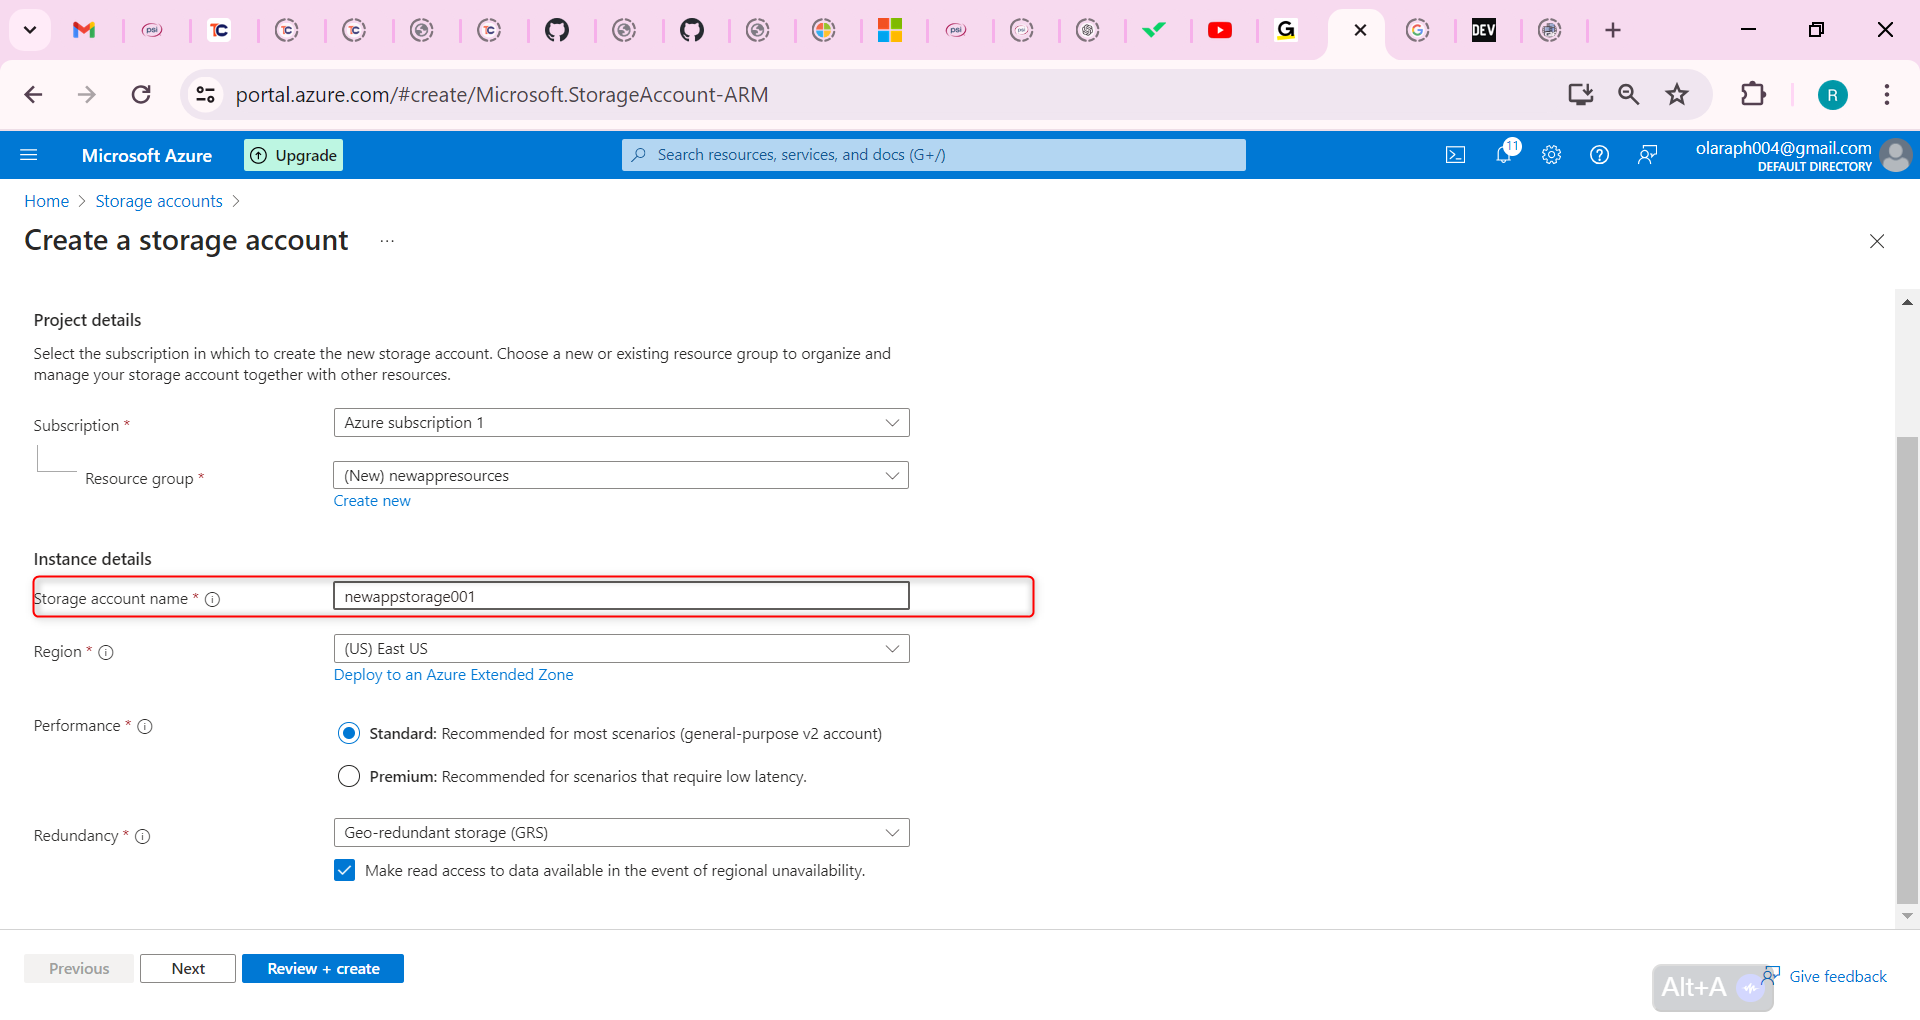1920x1020 pixels.
Task: Click the browser address bar URL
Action: click(x=502, y=95)
